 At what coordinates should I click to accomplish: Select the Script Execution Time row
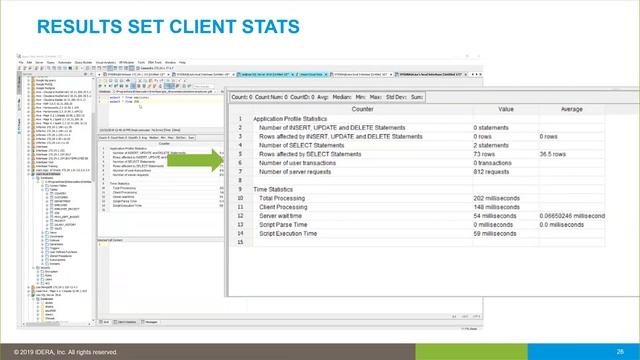coord(417,233)
